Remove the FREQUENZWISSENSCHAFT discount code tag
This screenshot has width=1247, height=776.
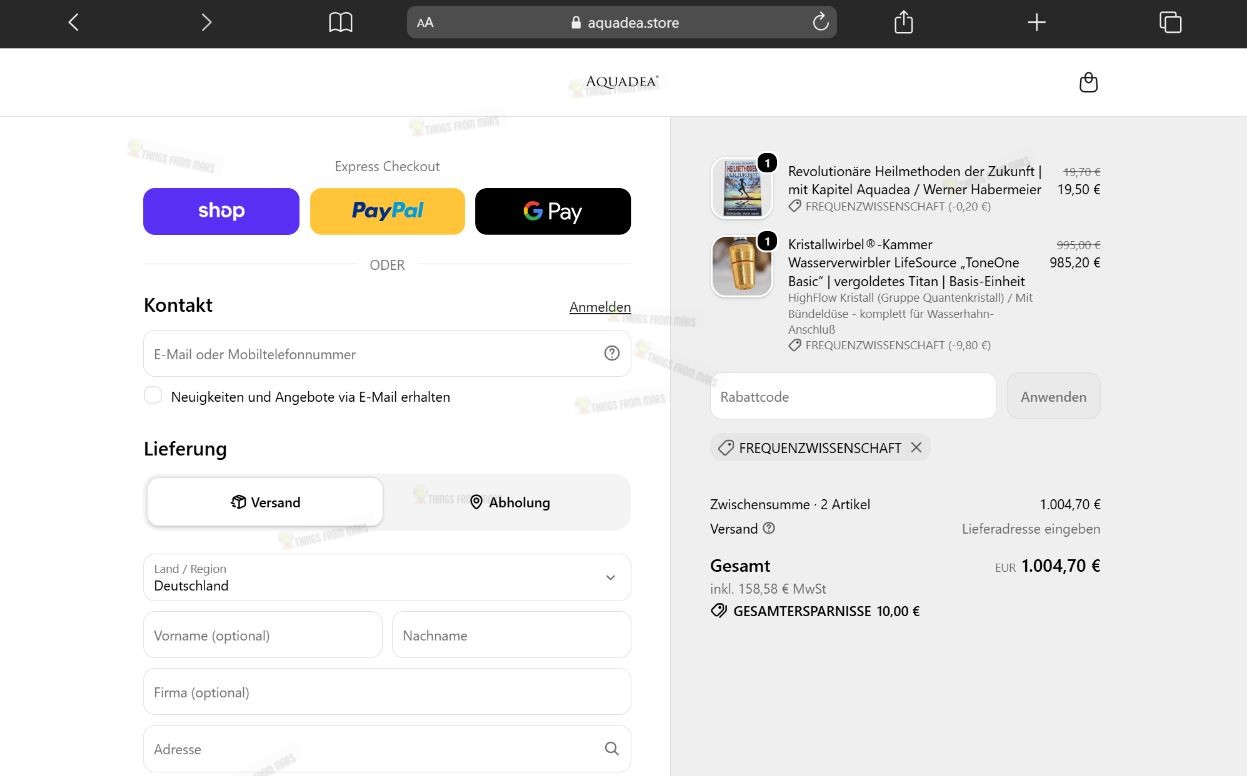click(x=916, y=447)
